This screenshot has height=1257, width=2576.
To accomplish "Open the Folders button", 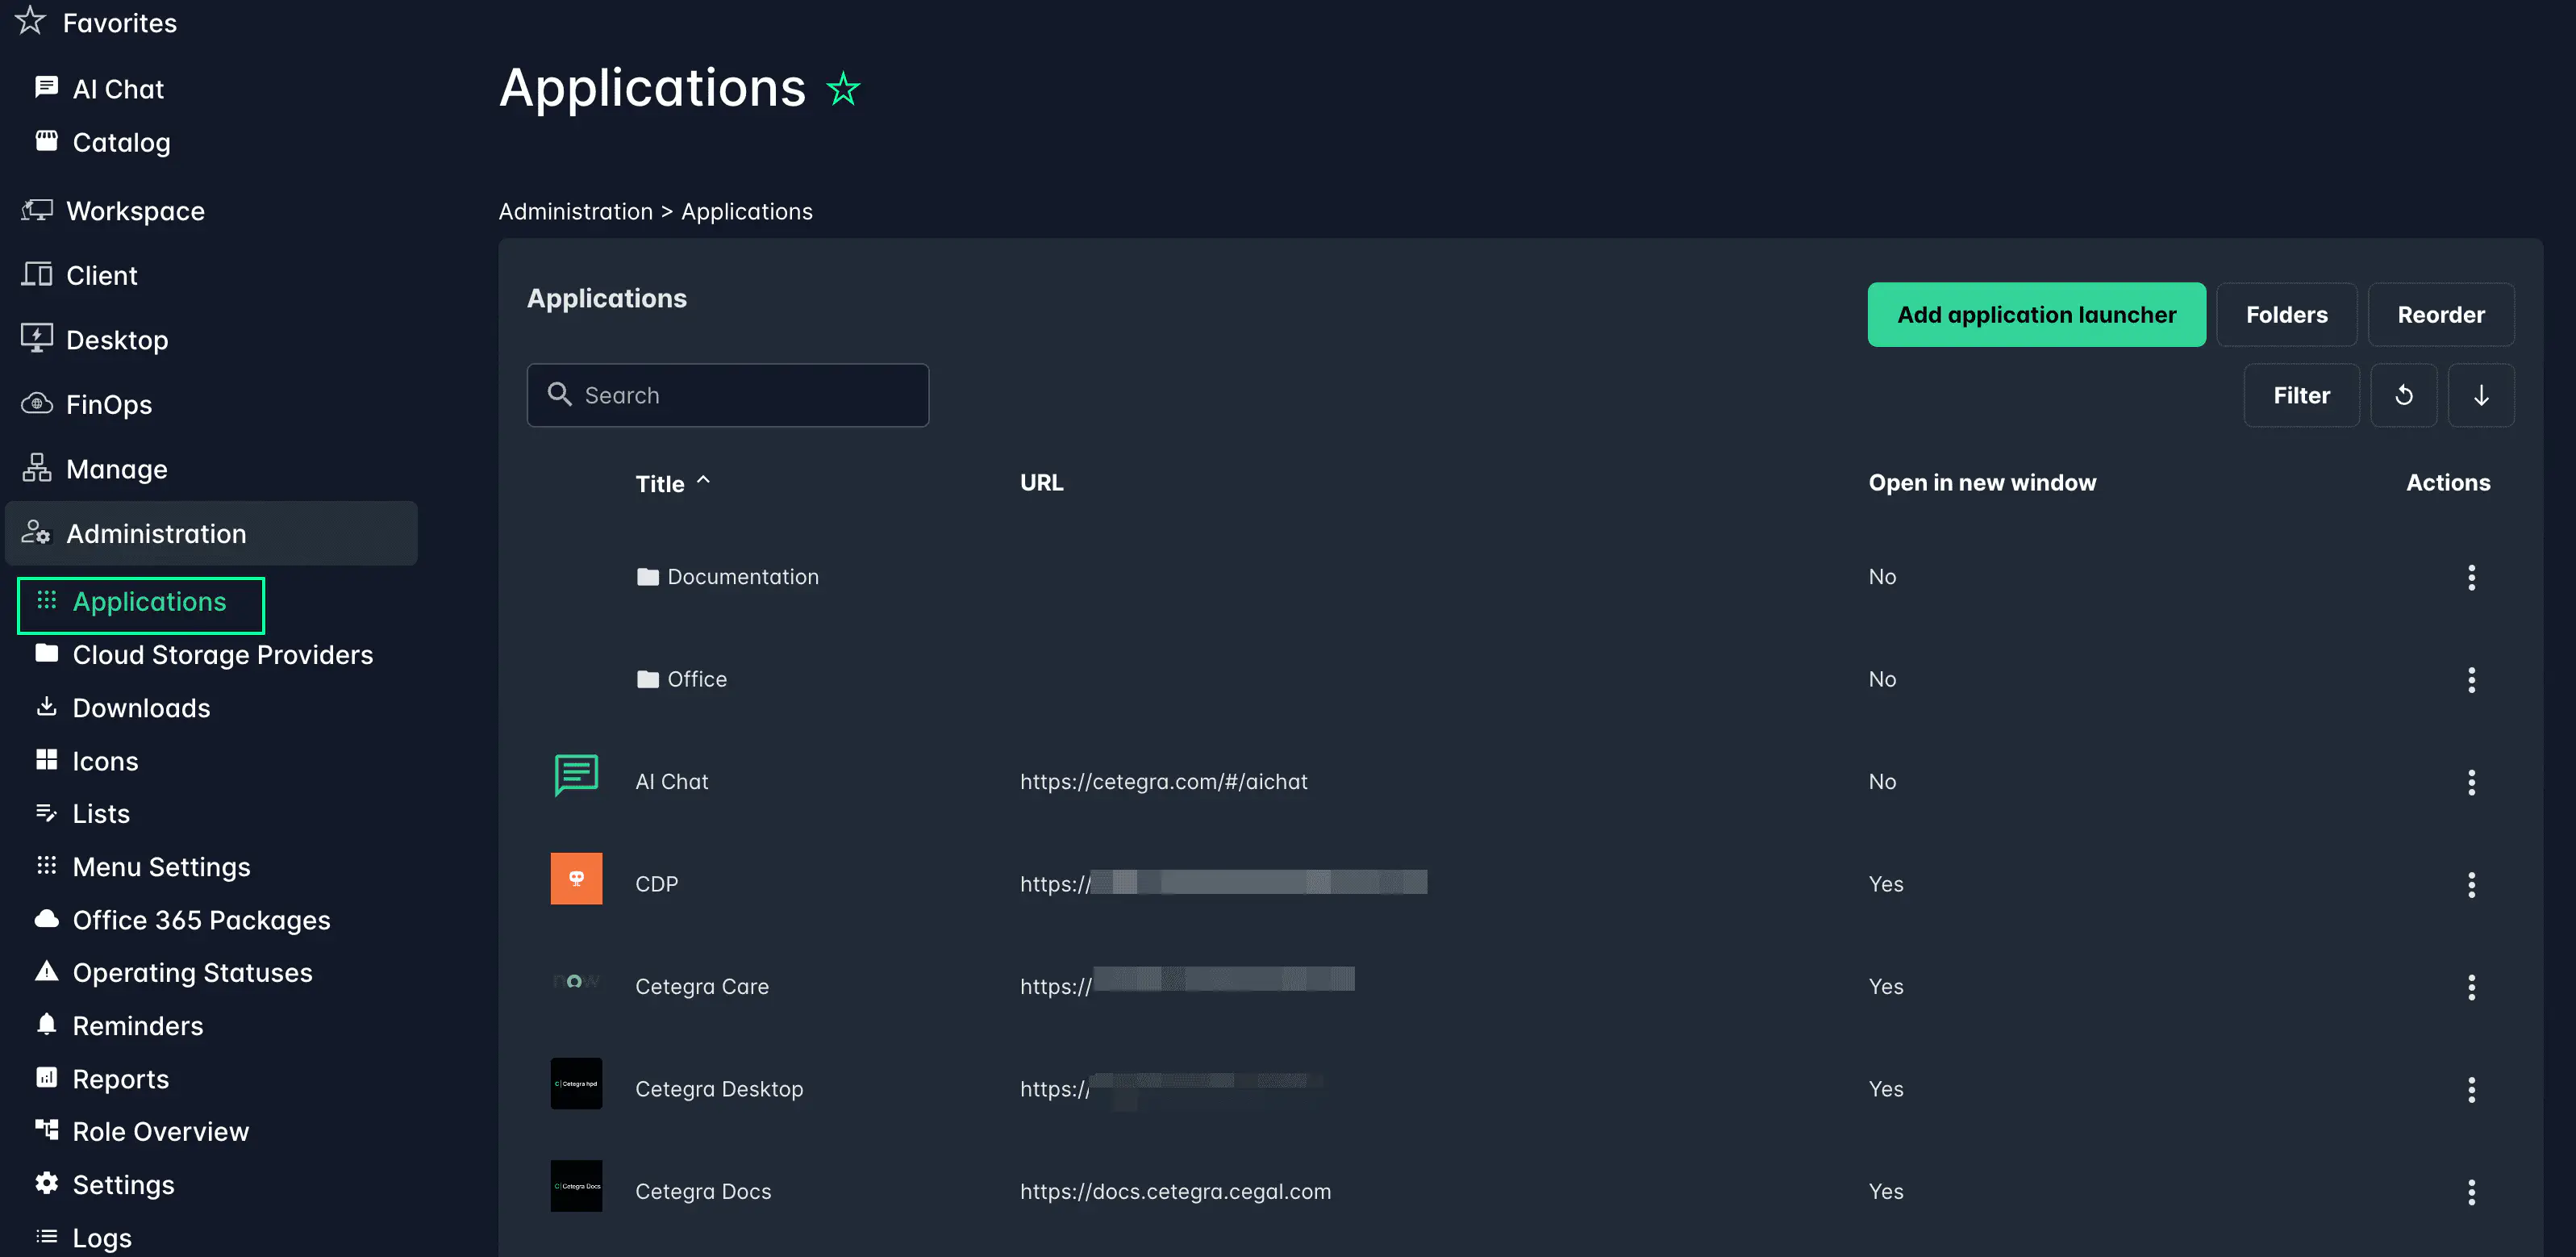I will point(2285,315).
